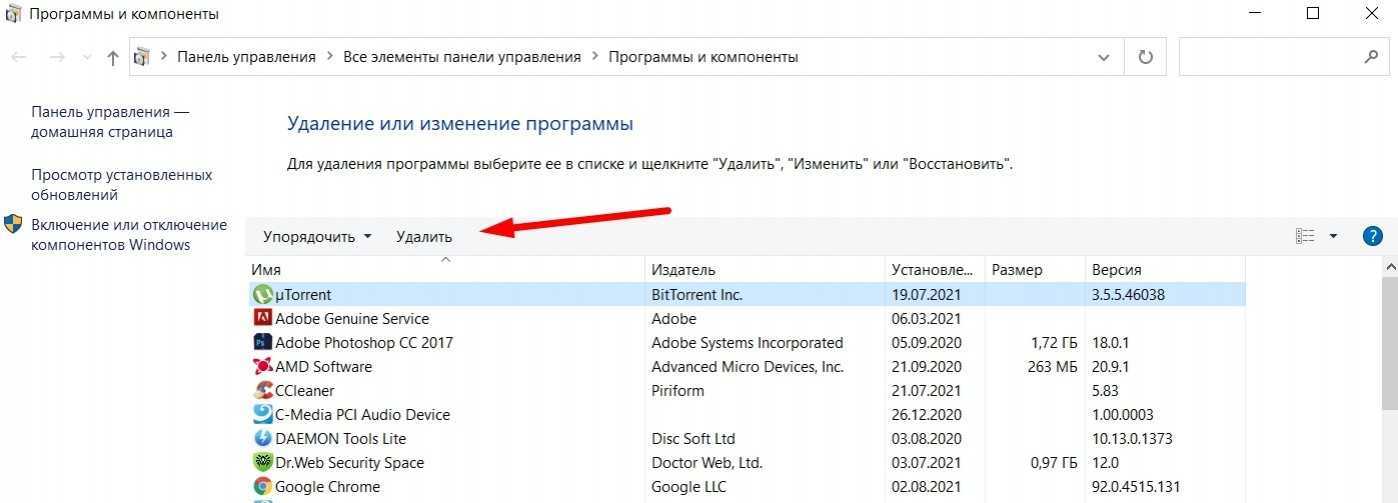1398x503 pixels.
Task: Go up one level with up arrow
Action: [x=112, y=58]
